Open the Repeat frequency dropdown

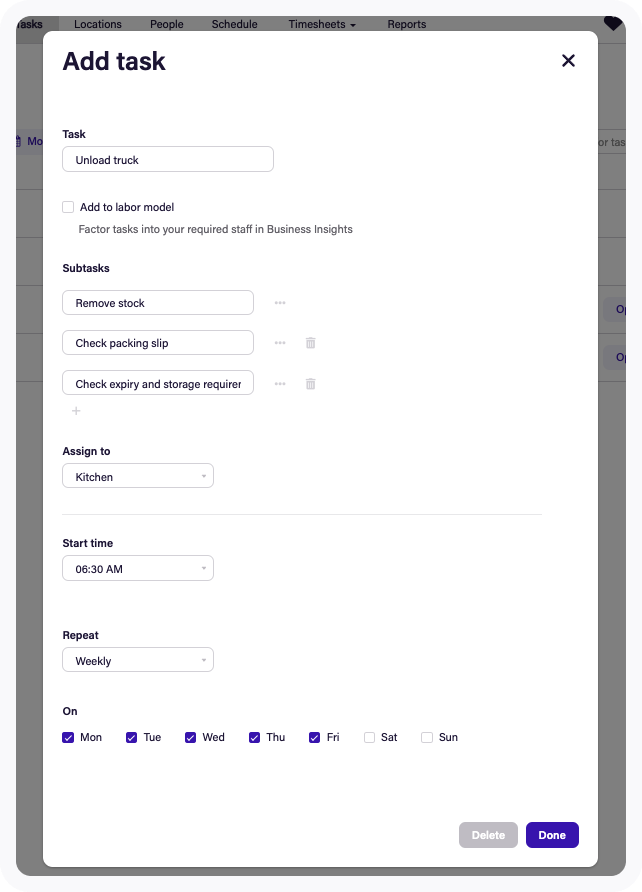click(x=138, y=659)
